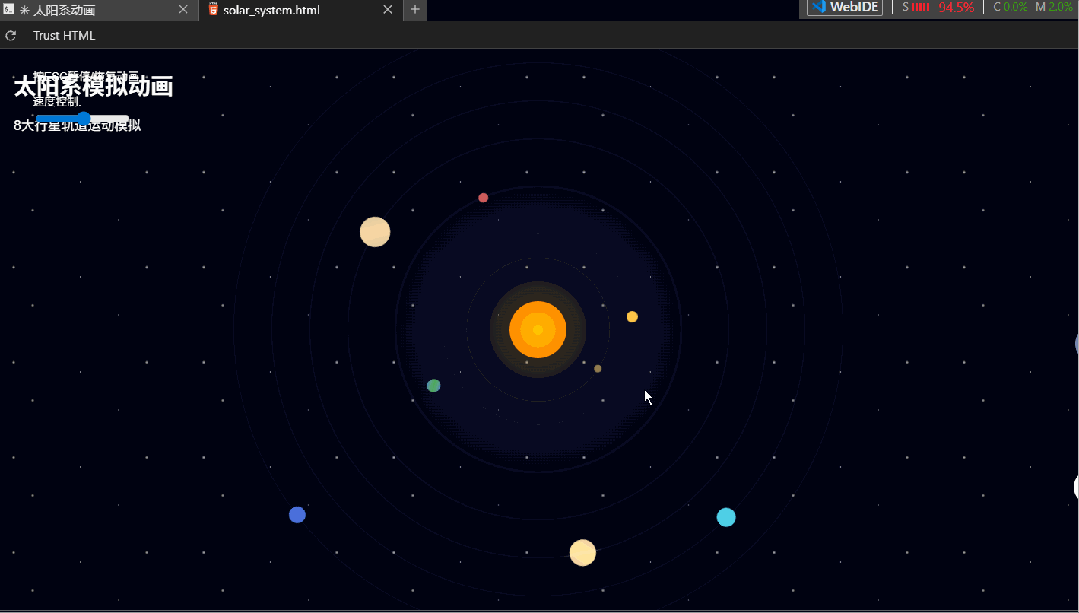Screen dimensions: 1079x613
Task: Click the orange sun at the center
Action: pos(538,329)
